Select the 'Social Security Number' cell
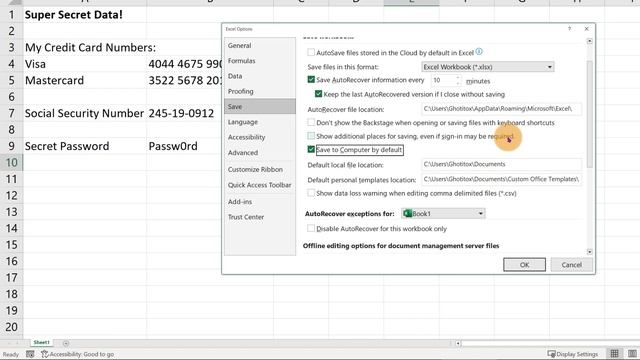The width and height of the screenshot is (640, 360). 85,113
